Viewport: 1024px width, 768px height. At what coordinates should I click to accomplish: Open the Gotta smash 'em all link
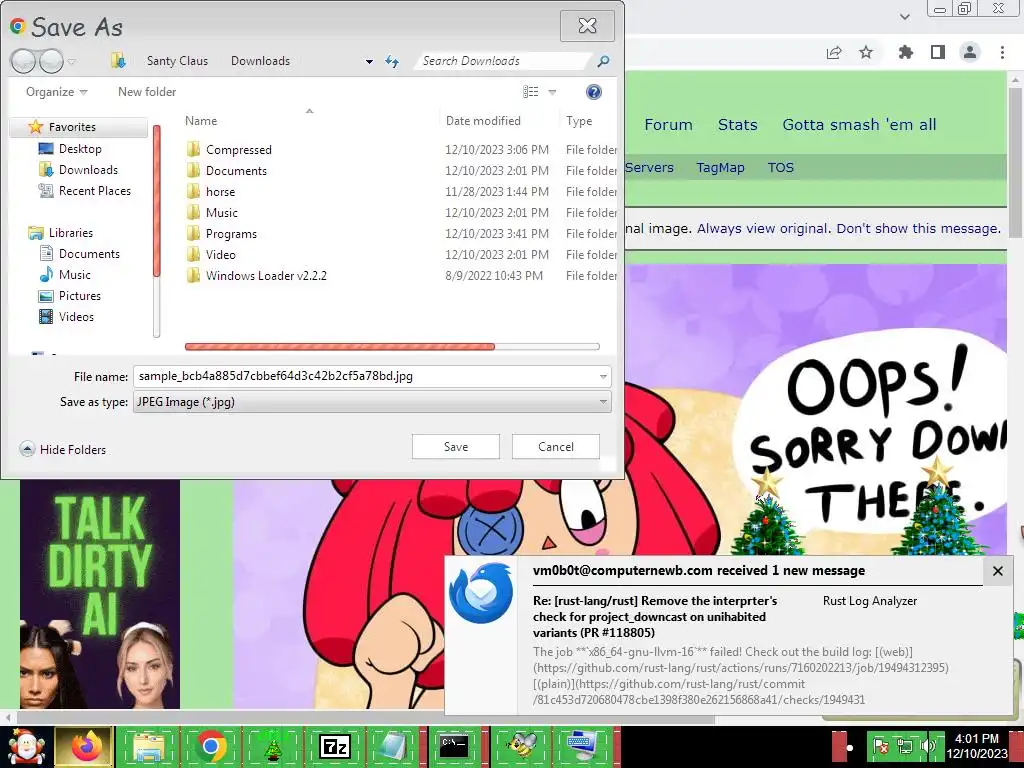(x=859, y=125)
